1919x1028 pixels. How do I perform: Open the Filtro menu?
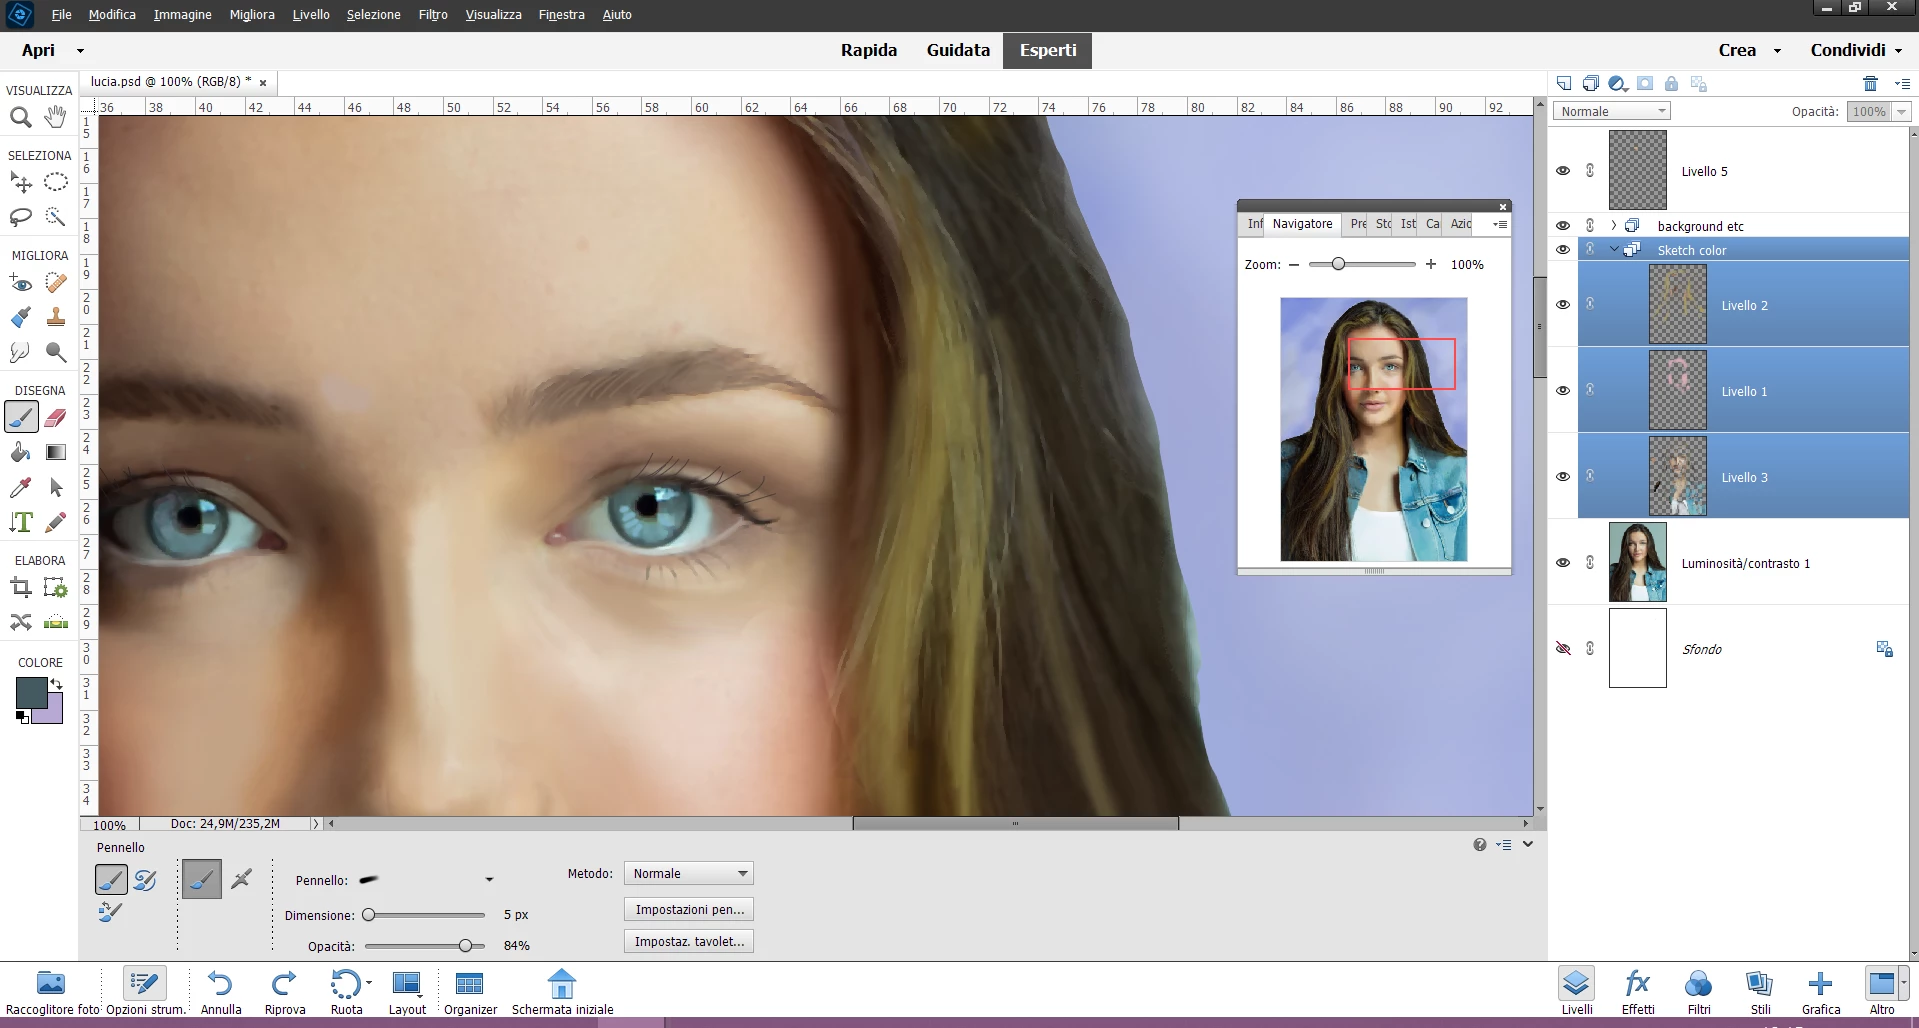coord(433,14)
